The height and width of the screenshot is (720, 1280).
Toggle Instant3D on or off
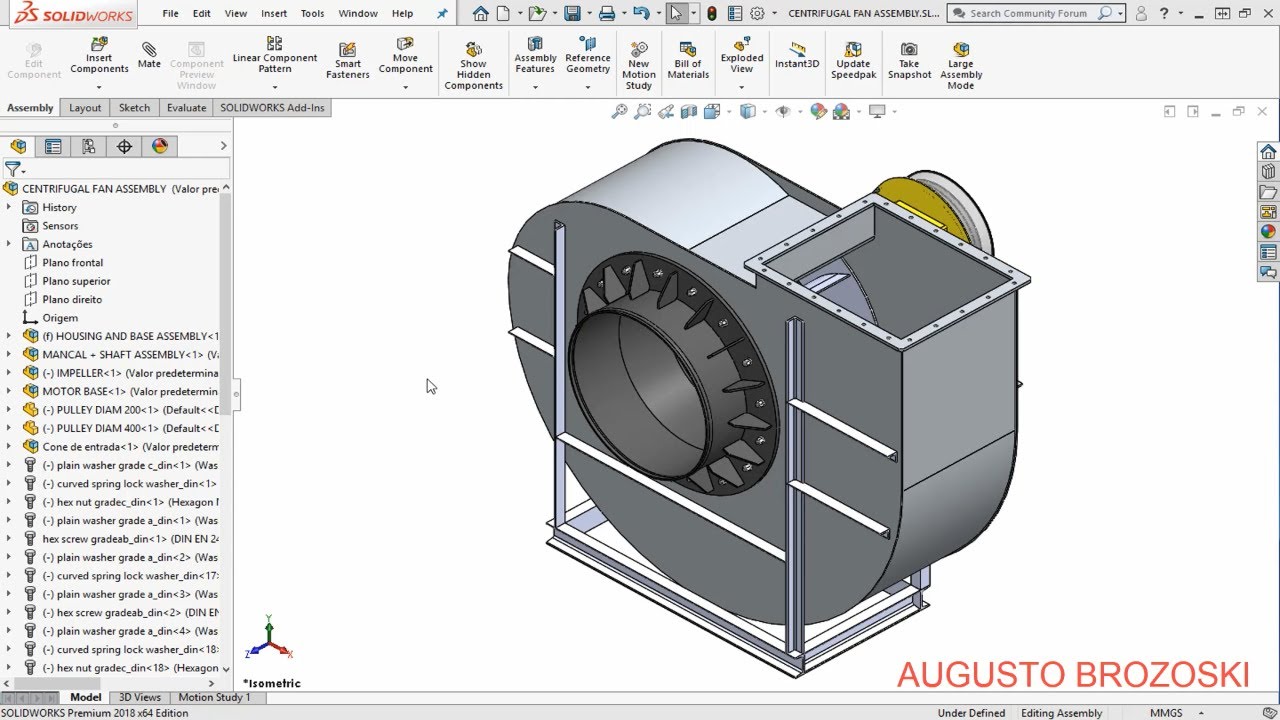[x=797, y=56]
